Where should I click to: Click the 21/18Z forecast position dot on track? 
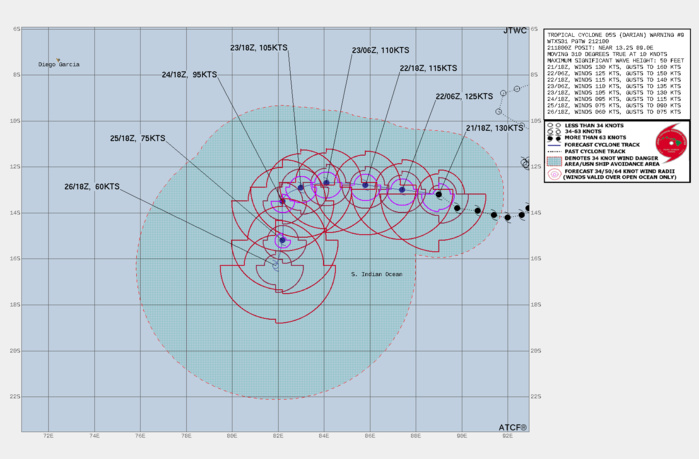coord(438,194)
